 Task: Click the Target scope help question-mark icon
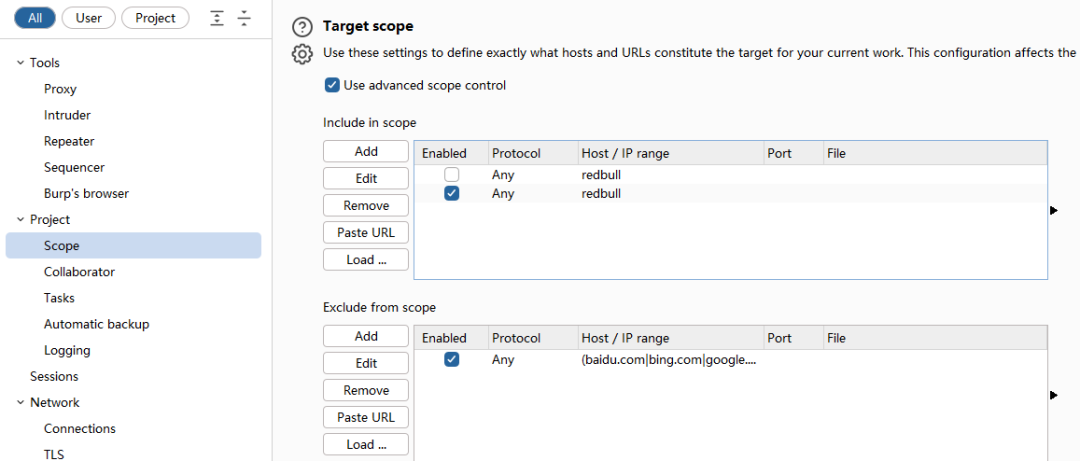(302, 28)
